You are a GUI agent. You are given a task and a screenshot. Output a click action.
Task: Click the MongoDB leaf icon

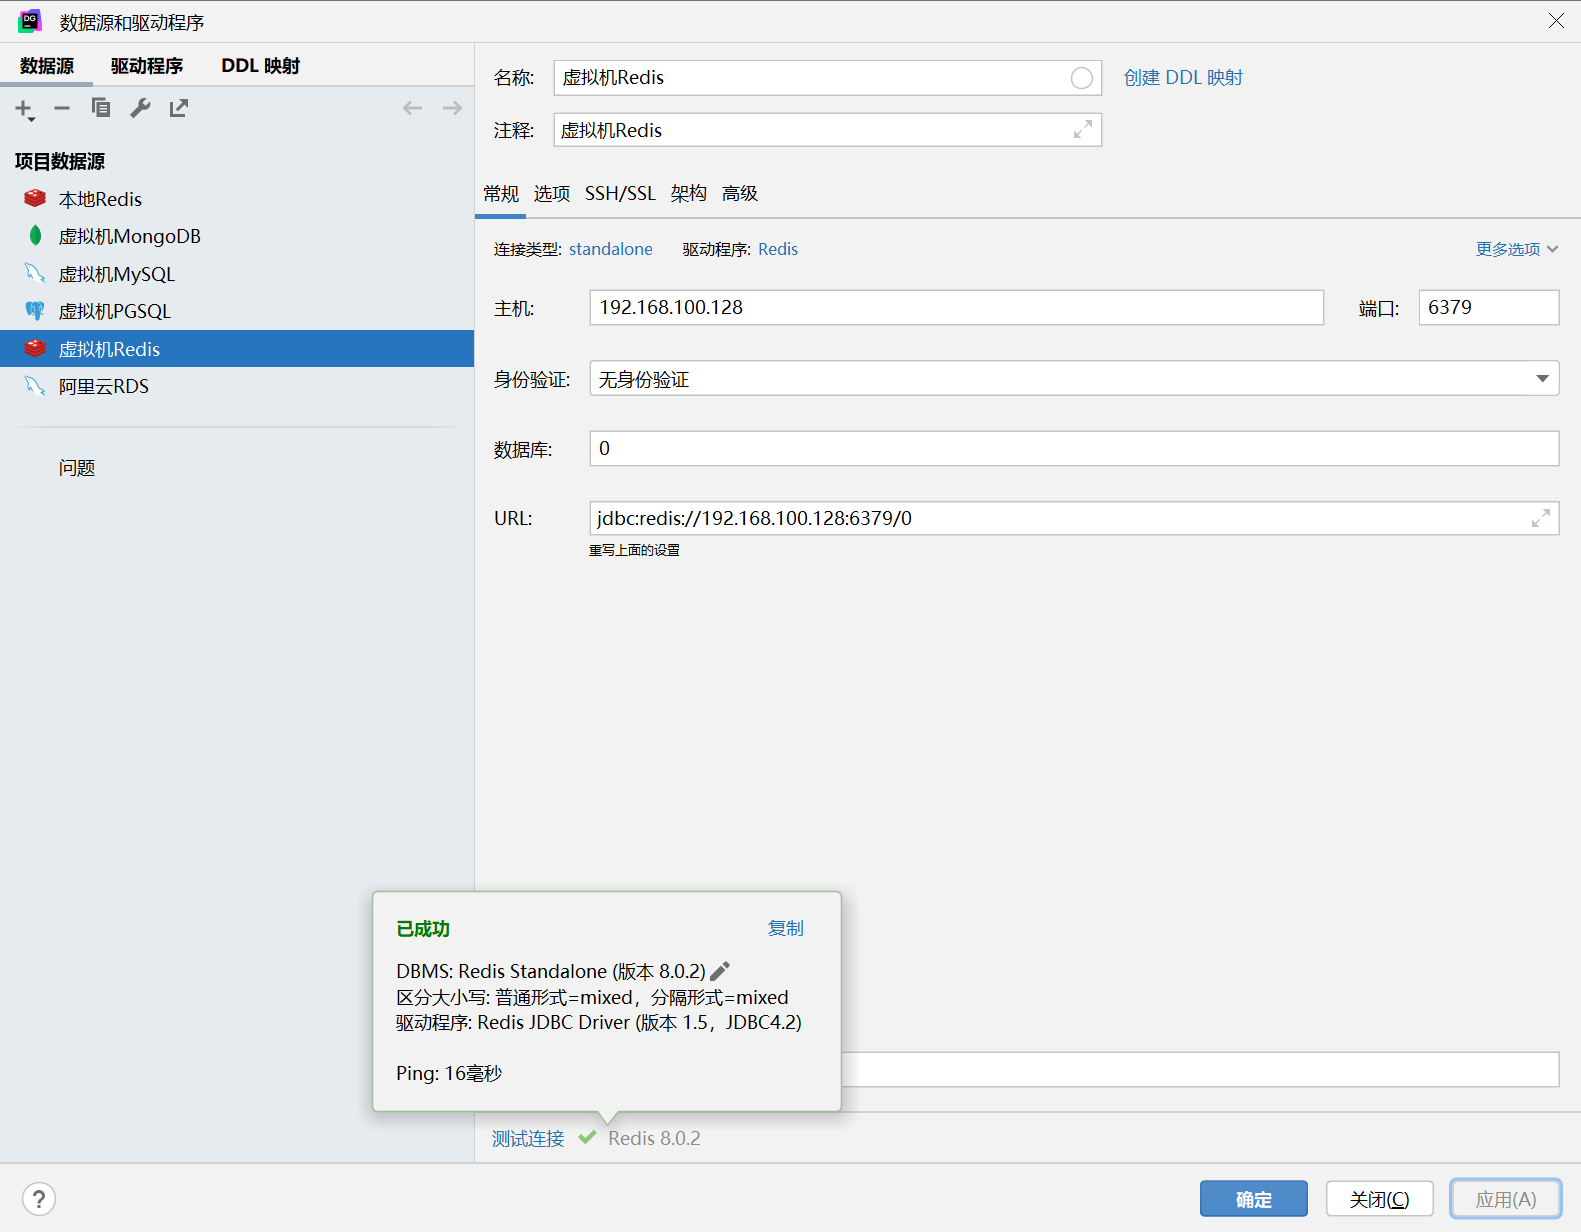tap(35, 236)
